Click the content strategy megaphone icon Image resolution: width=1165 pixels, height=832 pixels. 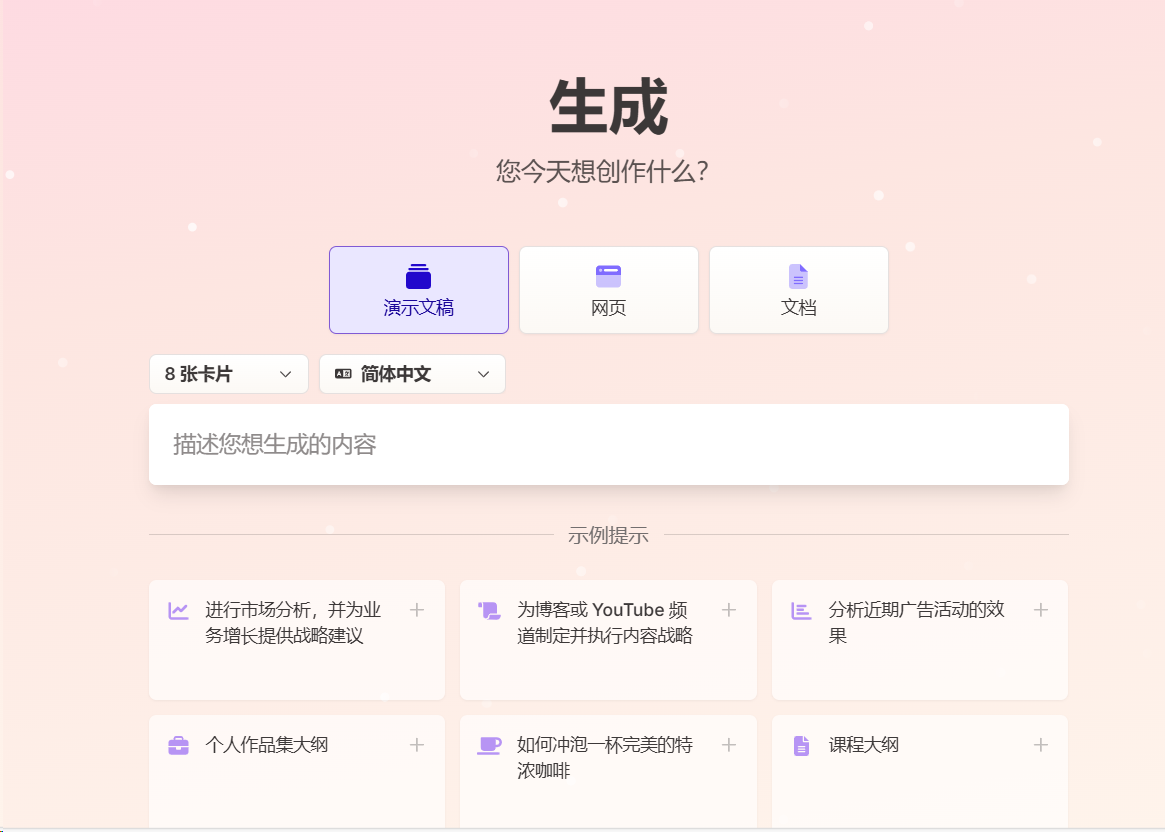[490, 609]
